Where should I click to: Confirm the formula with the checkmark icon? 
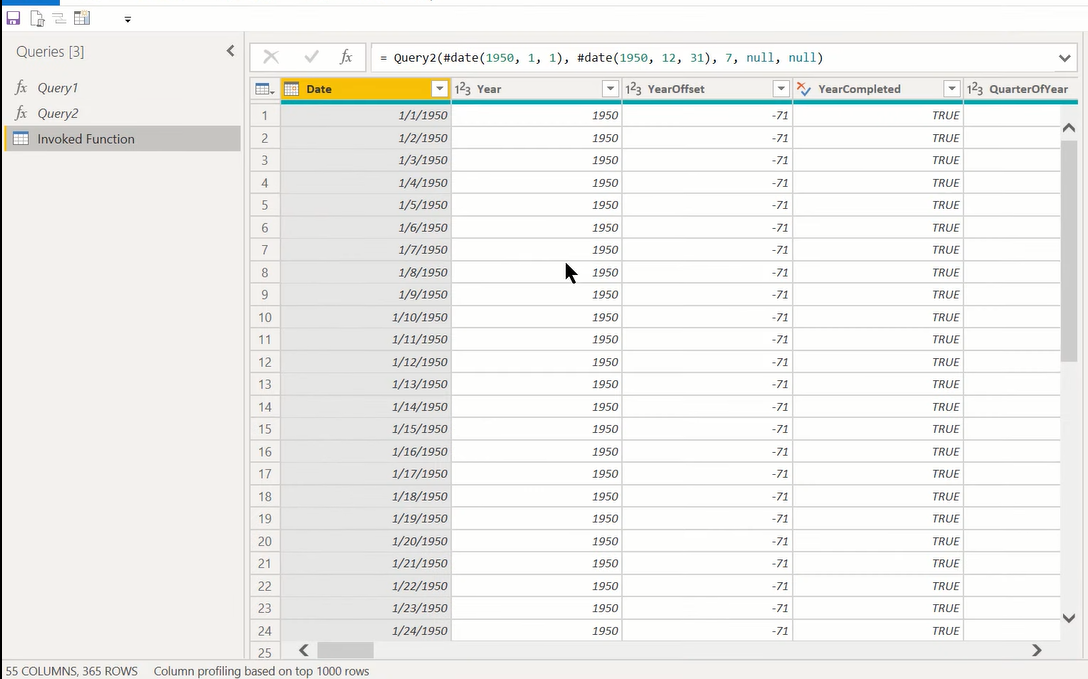click(312, 57)
